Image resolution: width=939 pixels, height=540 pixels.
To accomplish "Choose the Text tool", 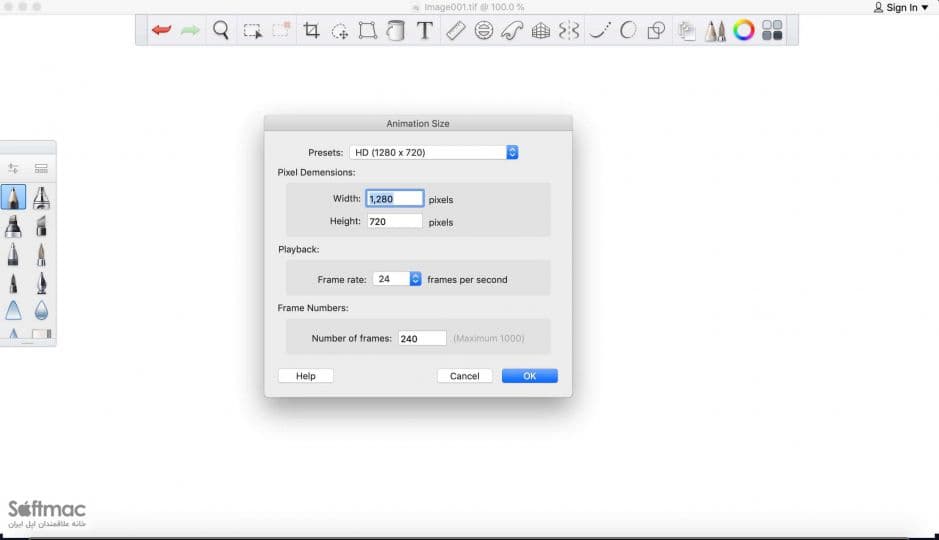I will 425,30.
